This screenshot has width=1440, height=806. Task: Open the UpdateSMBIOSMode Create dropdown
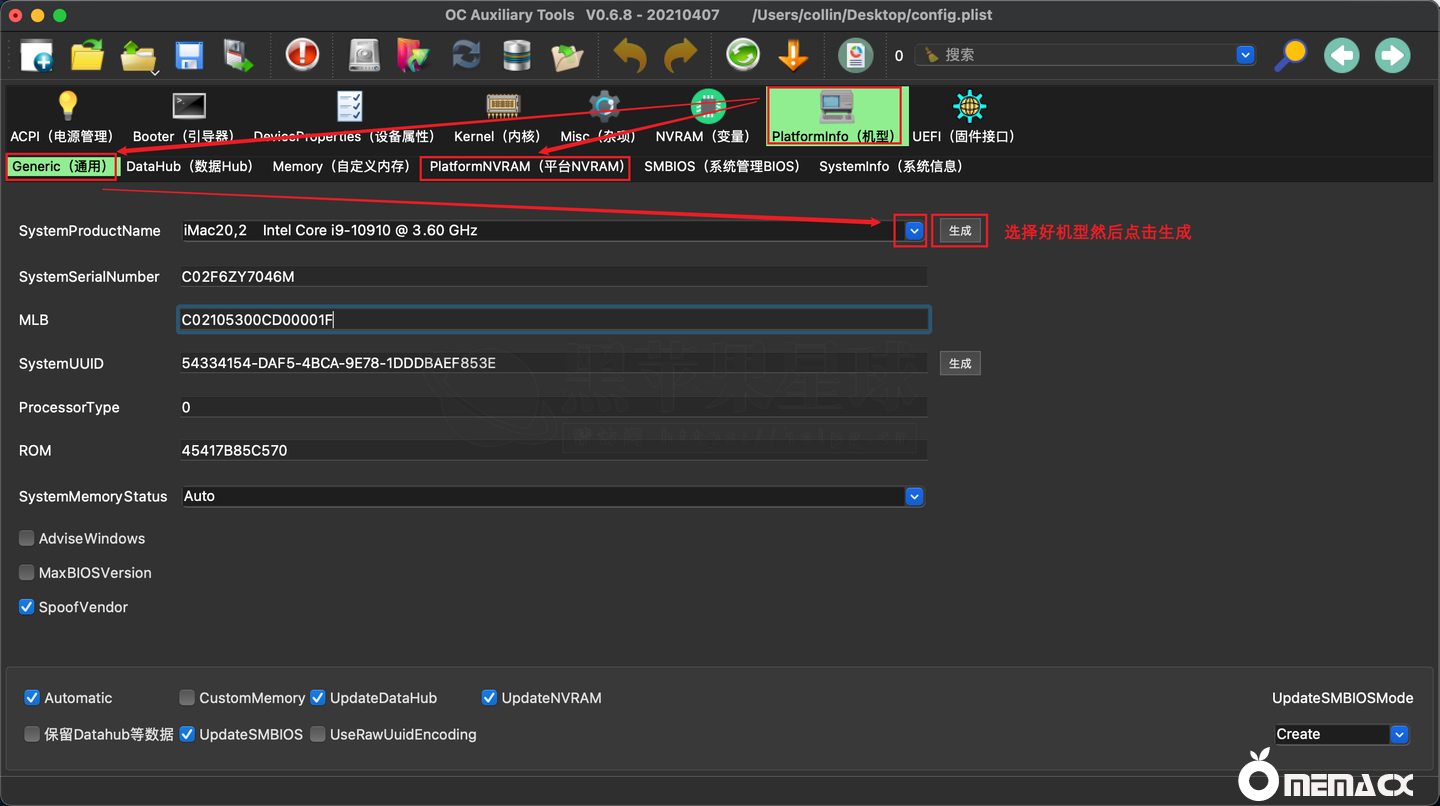pos(1341,734)
